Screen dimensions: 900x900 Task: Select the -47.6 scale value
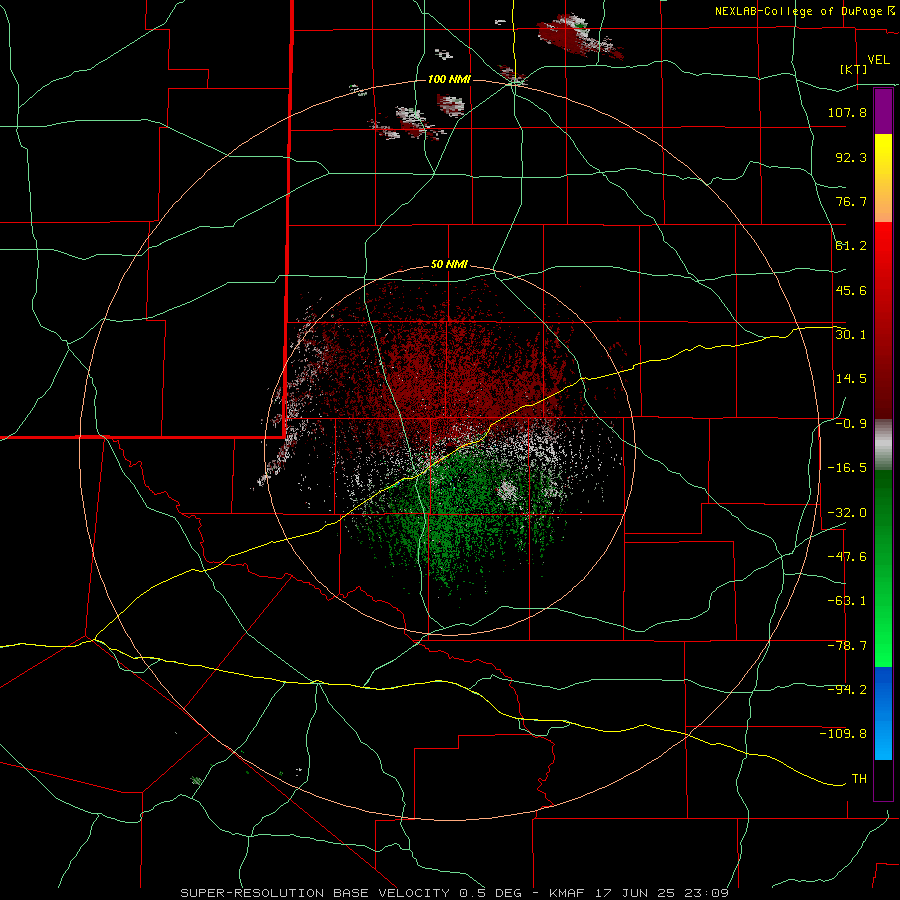pyautogui.click(x=847, y=557)
